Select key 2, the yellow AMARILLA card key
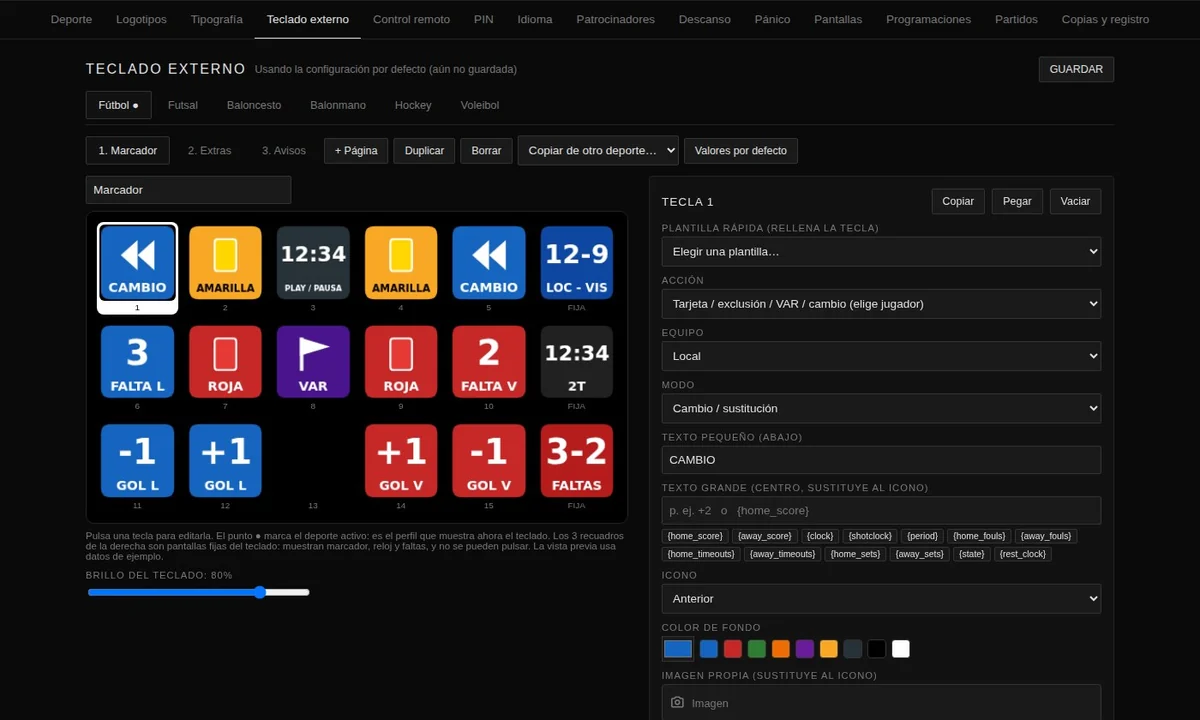Screen dimensions: 1200x720 point(225,263)
